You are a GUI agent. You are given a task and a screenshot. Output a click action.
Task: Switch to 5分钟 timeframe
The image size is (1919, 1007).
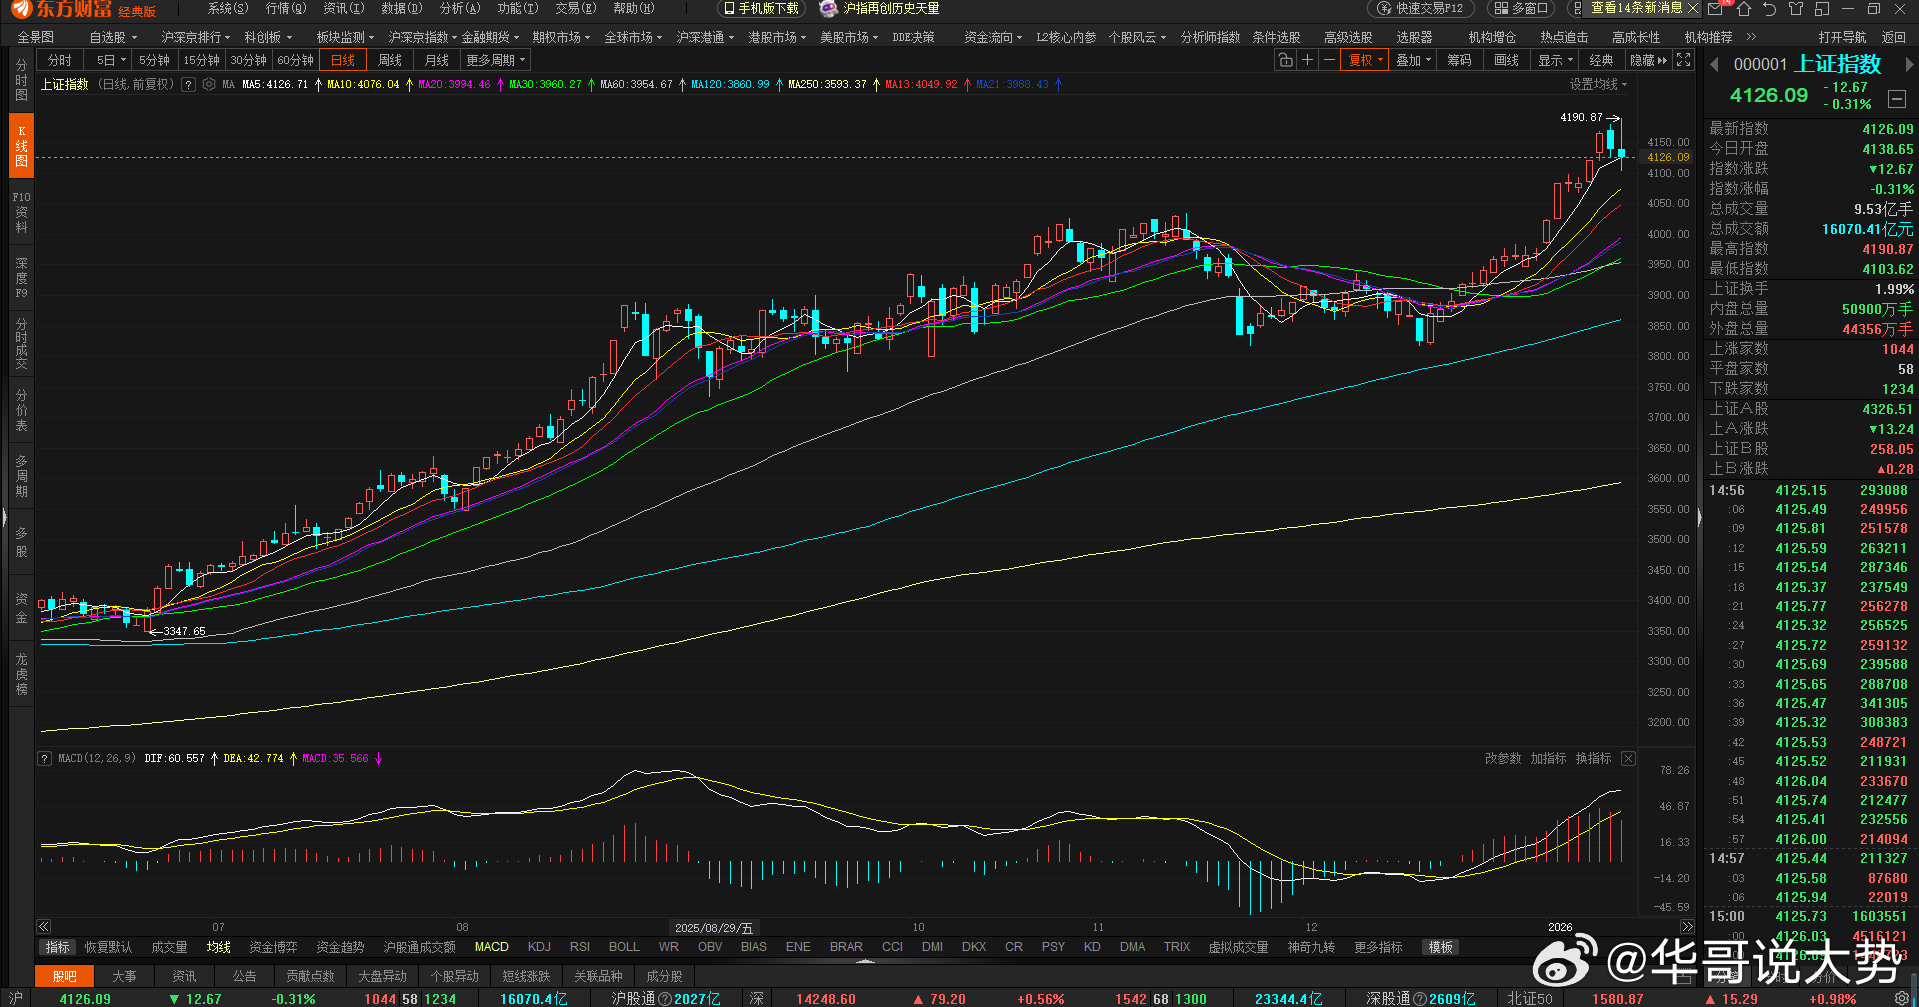[x=154, y=60]
